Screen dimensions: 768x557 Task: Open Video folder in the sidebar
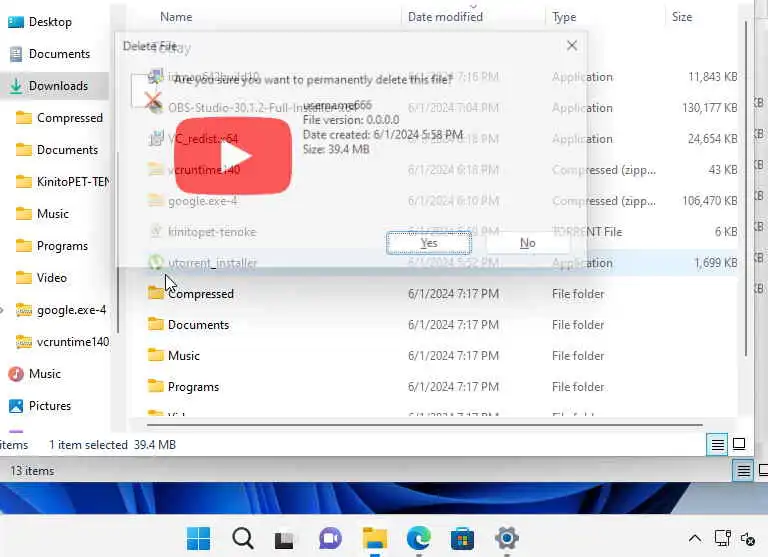point(41,278)
